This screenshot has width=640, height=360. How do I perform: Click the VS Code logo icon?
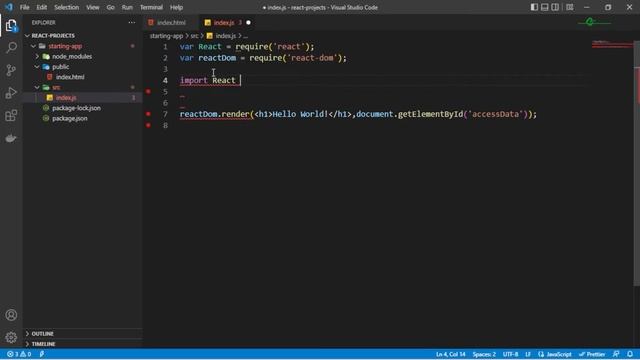point(9,7)
